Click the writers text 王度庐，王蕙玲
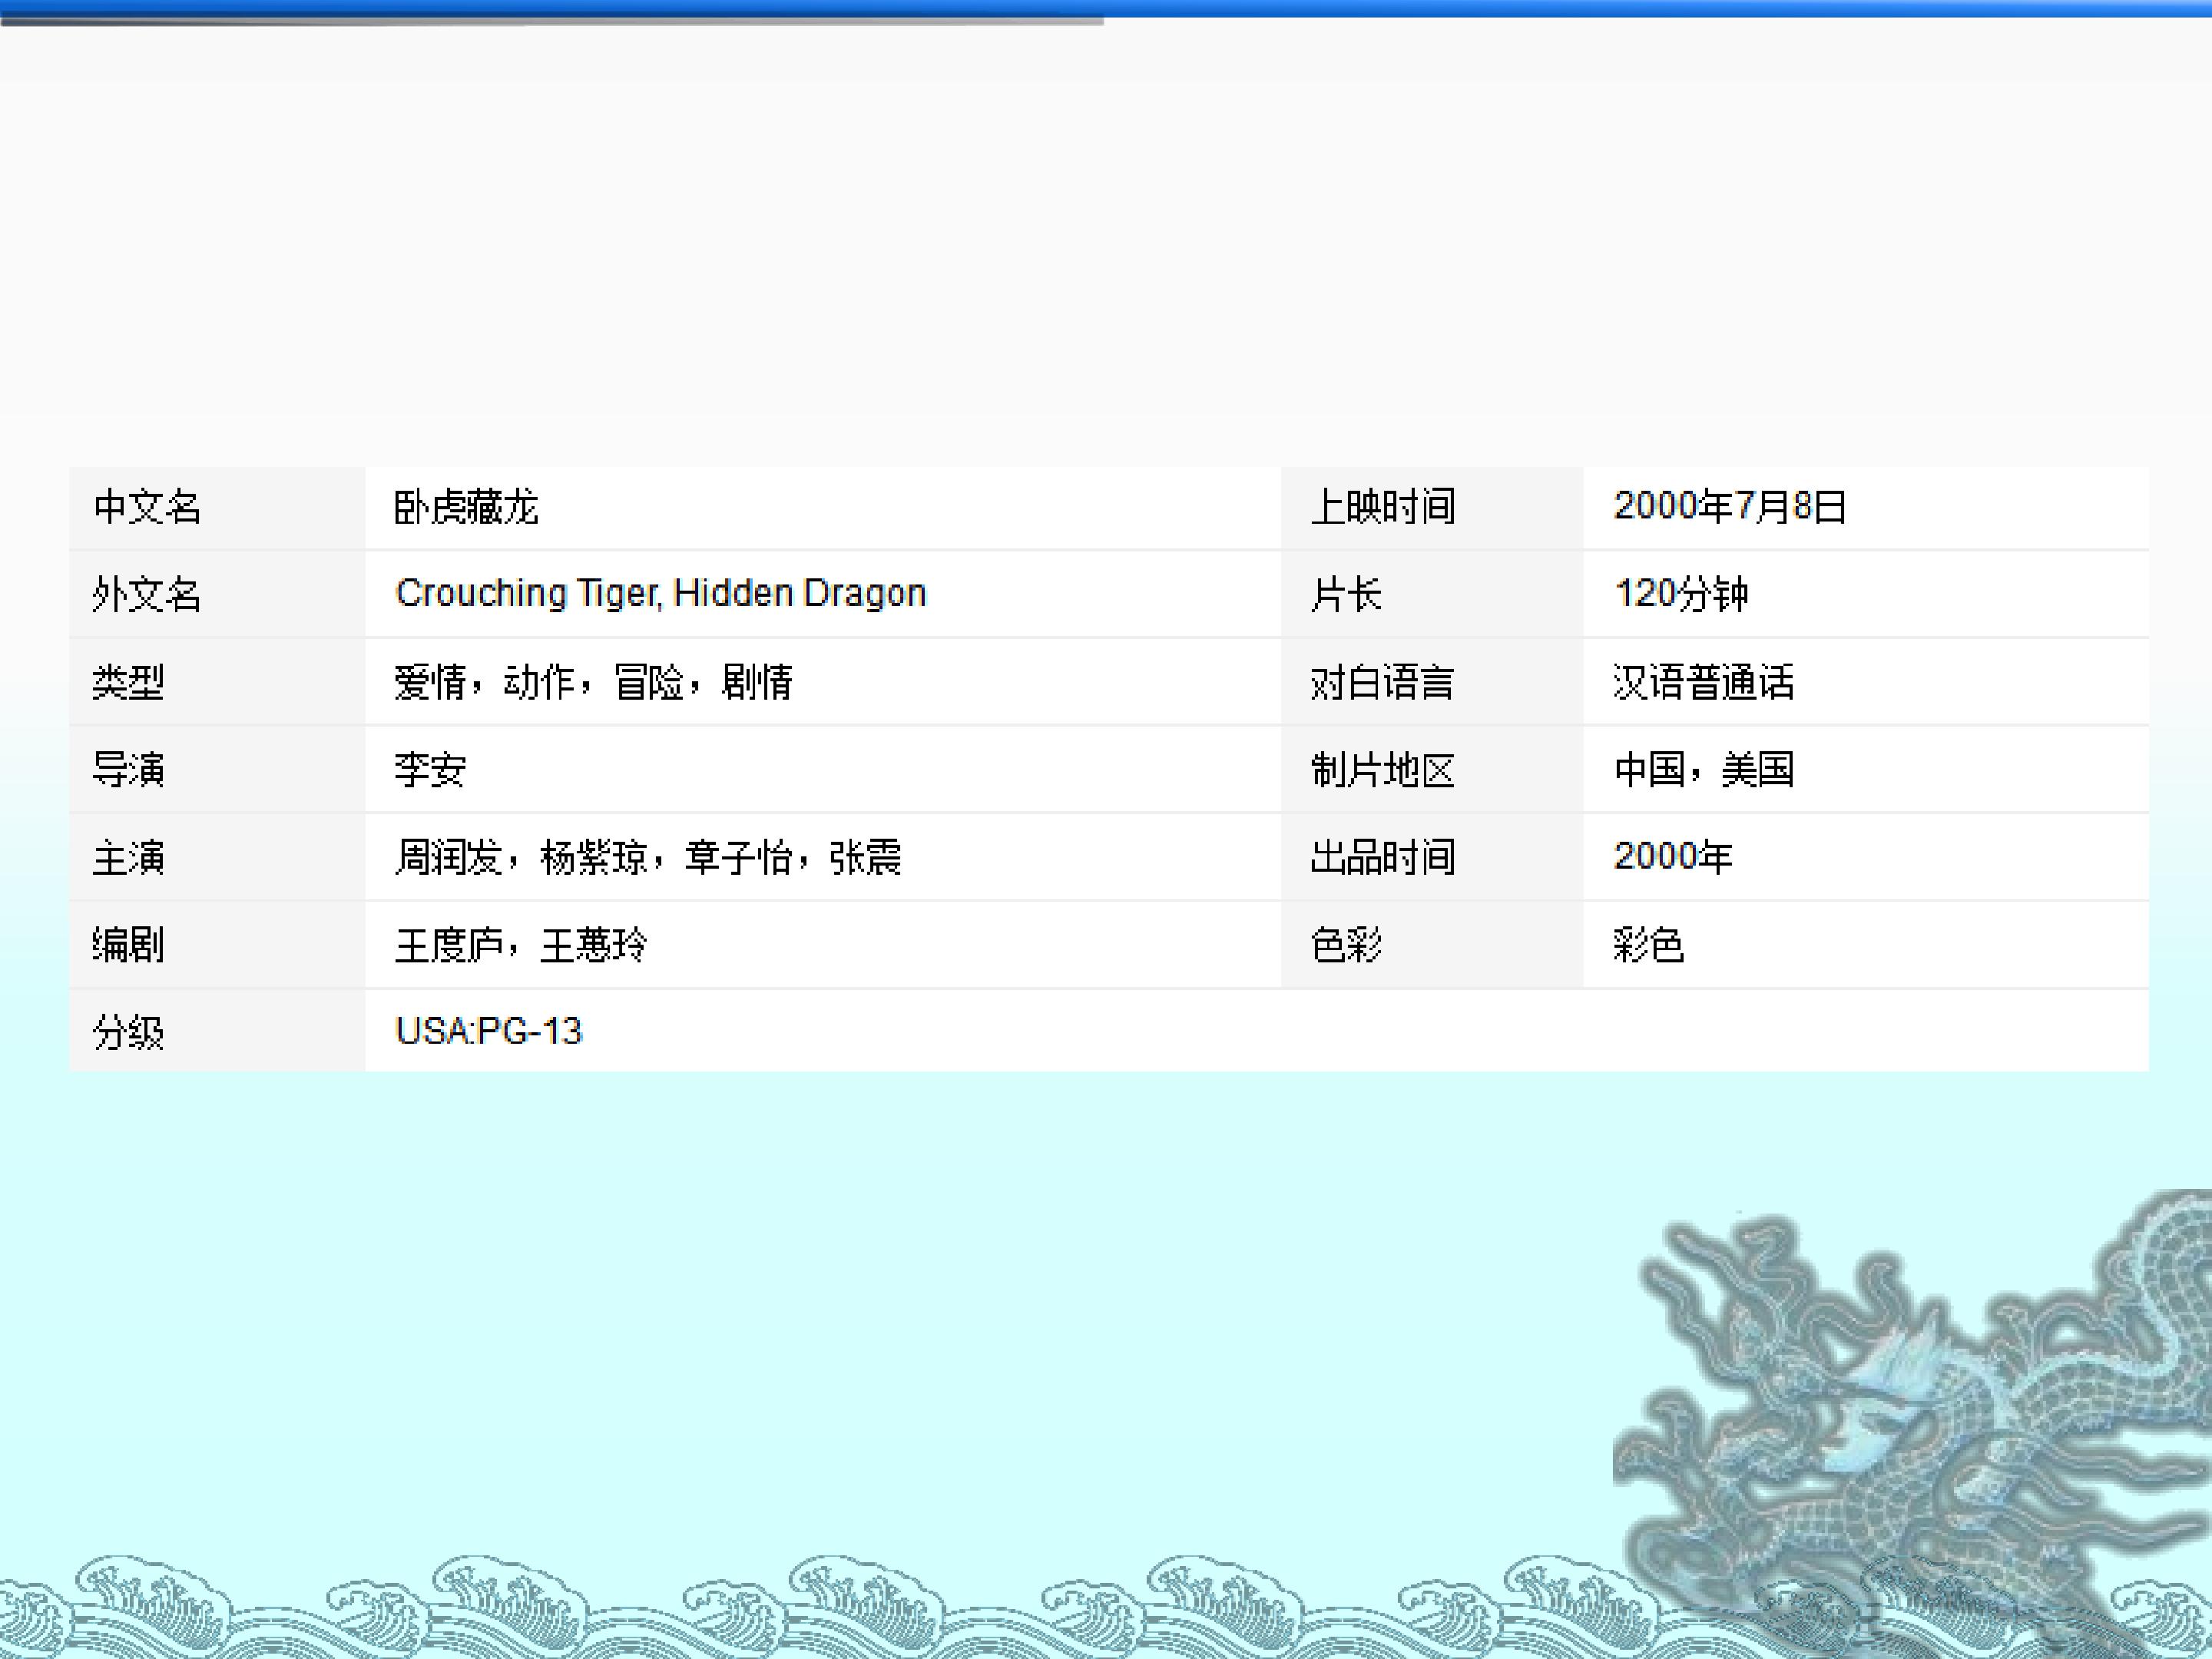2212x1659 pixels. [520, 944]
